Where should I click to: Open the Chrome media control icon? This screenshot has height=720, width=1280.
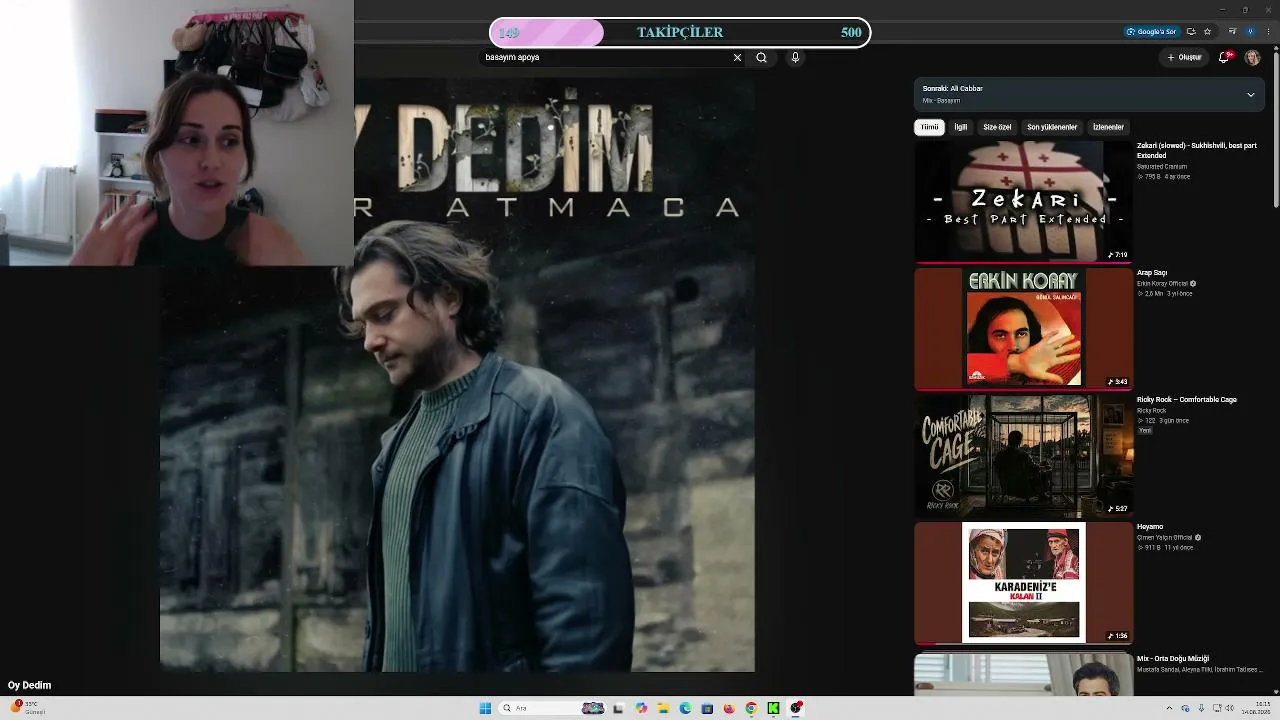(1232, 32)
